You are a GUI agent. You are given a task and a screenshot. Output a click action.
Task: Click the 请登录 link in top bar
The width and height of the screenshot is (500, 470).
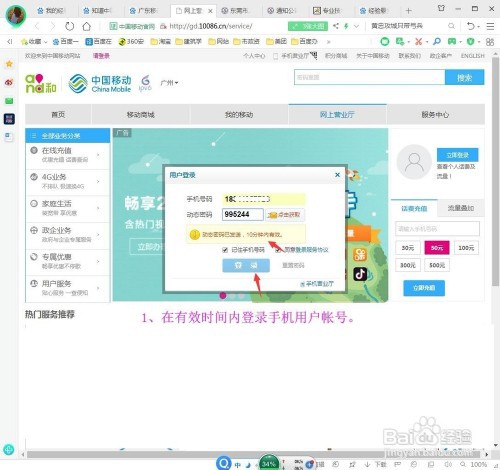(x=101, y=56)
